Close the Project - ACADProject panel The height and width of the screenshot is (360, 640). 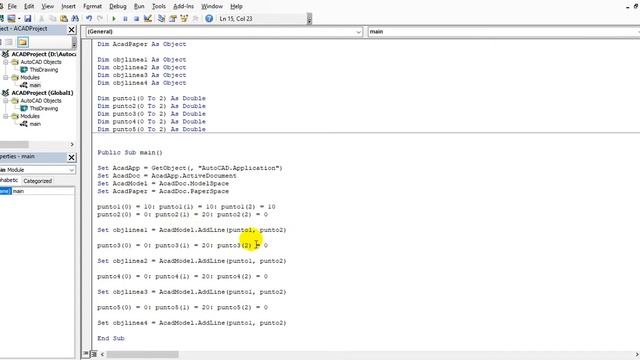point(71,29)
